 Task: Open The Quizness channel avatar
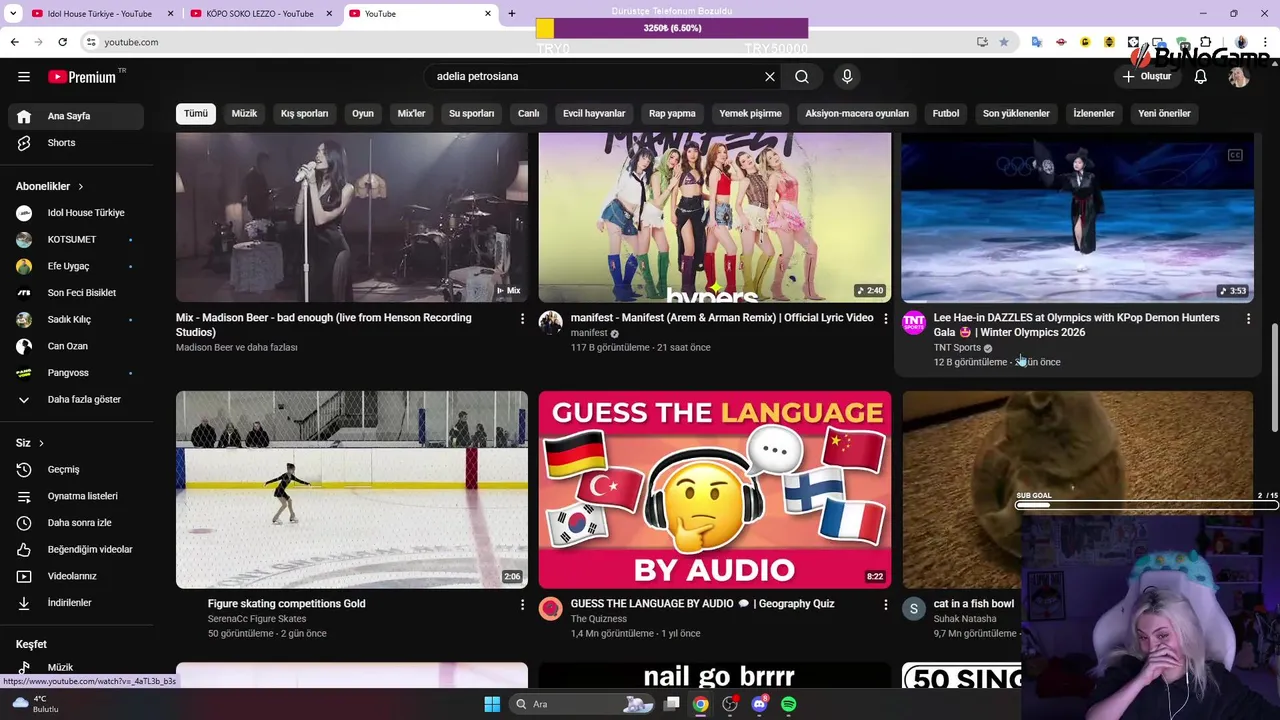coord(551,608)
